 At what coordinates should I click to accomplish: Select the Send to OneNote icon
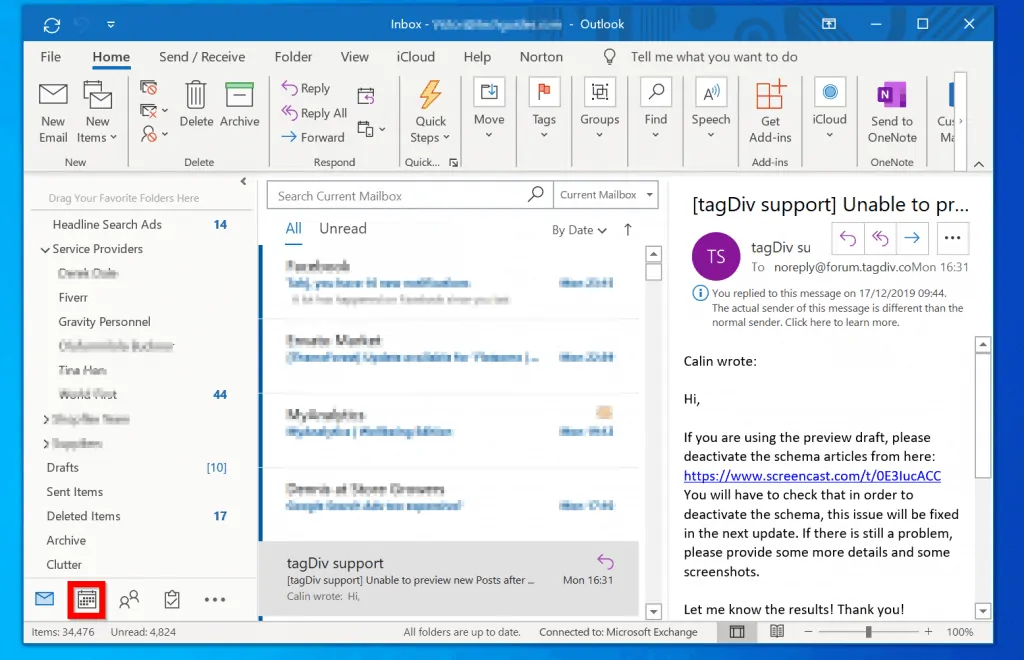coord(890,110)
